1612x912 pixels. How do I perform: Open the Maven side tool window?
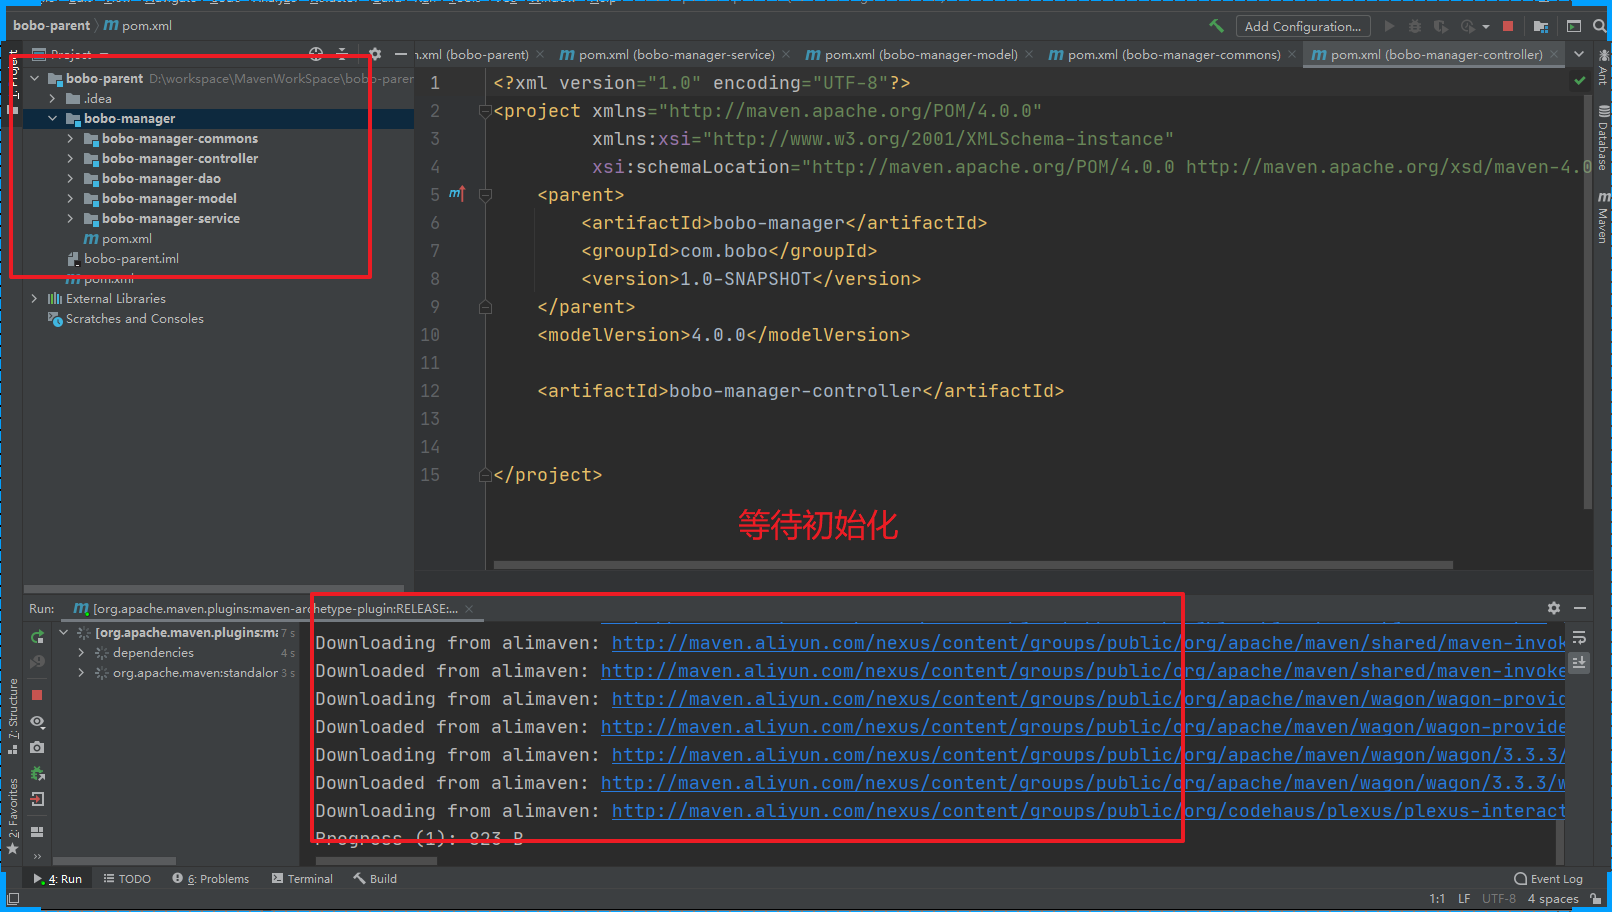pos(1603,217)
